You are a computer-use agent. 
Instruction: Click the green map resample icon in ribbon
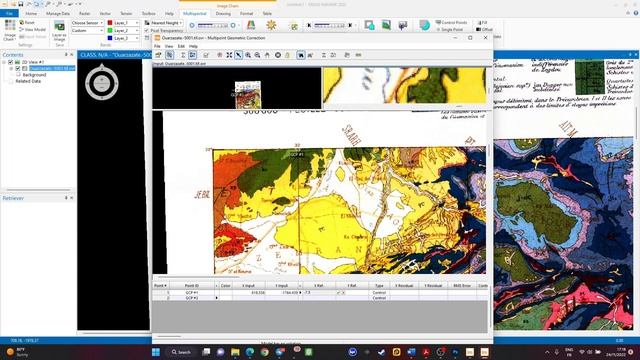click(386, 25)
